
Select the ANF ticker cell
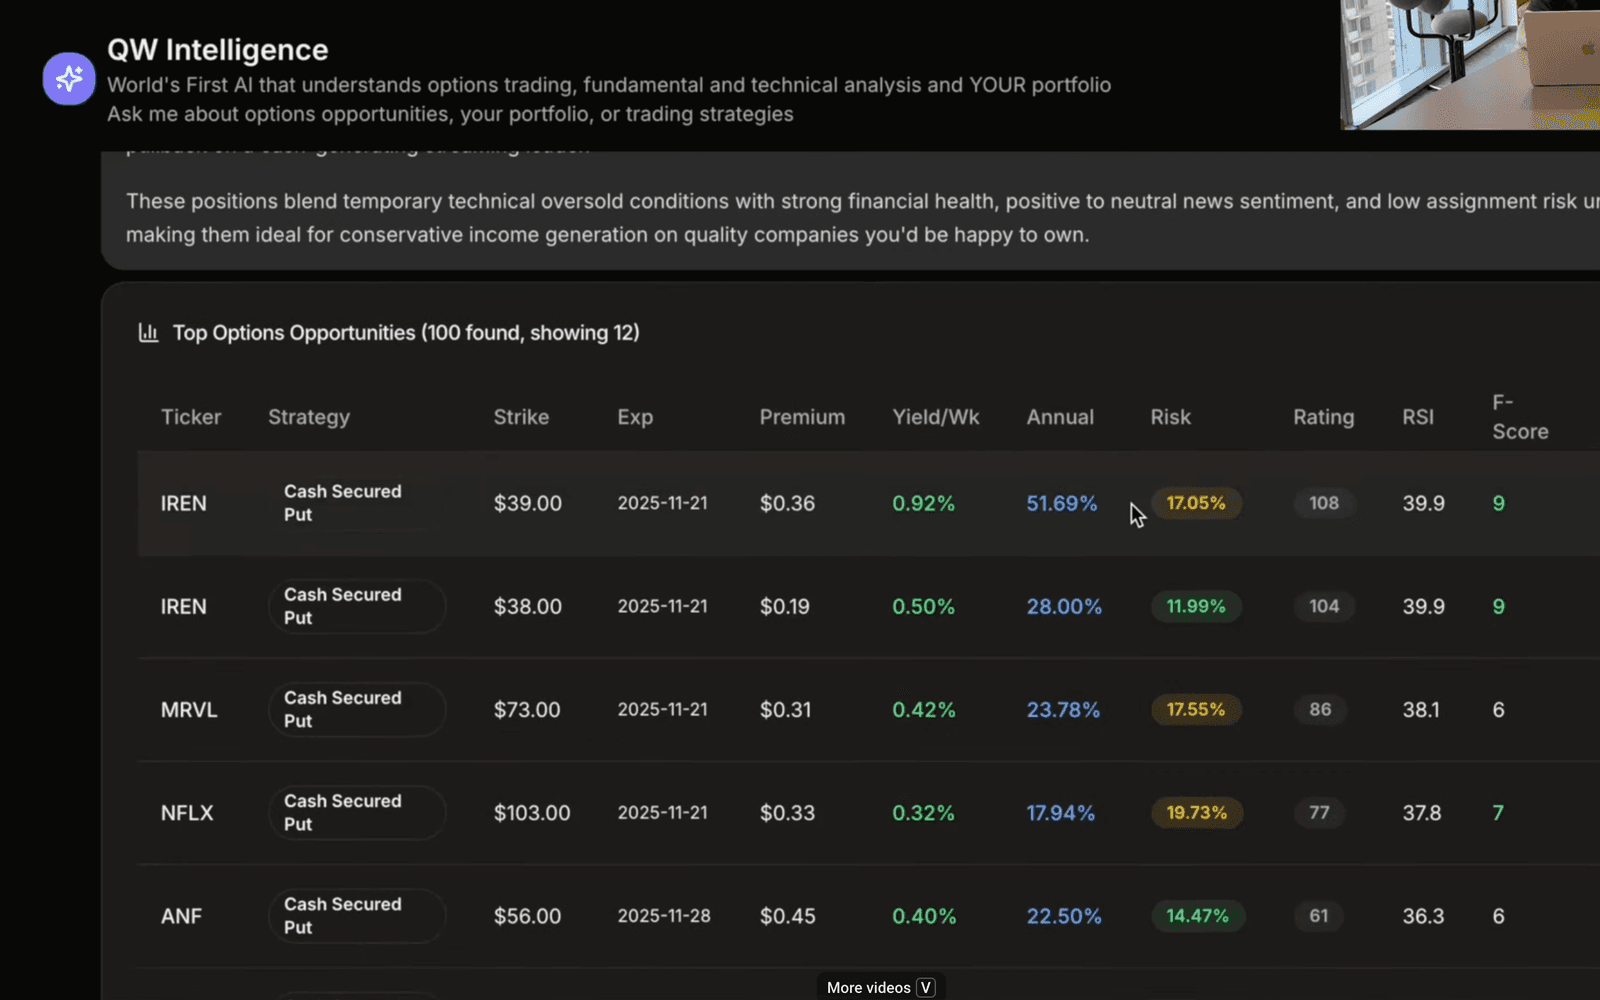pyautogui.click(x=181, y=916)
